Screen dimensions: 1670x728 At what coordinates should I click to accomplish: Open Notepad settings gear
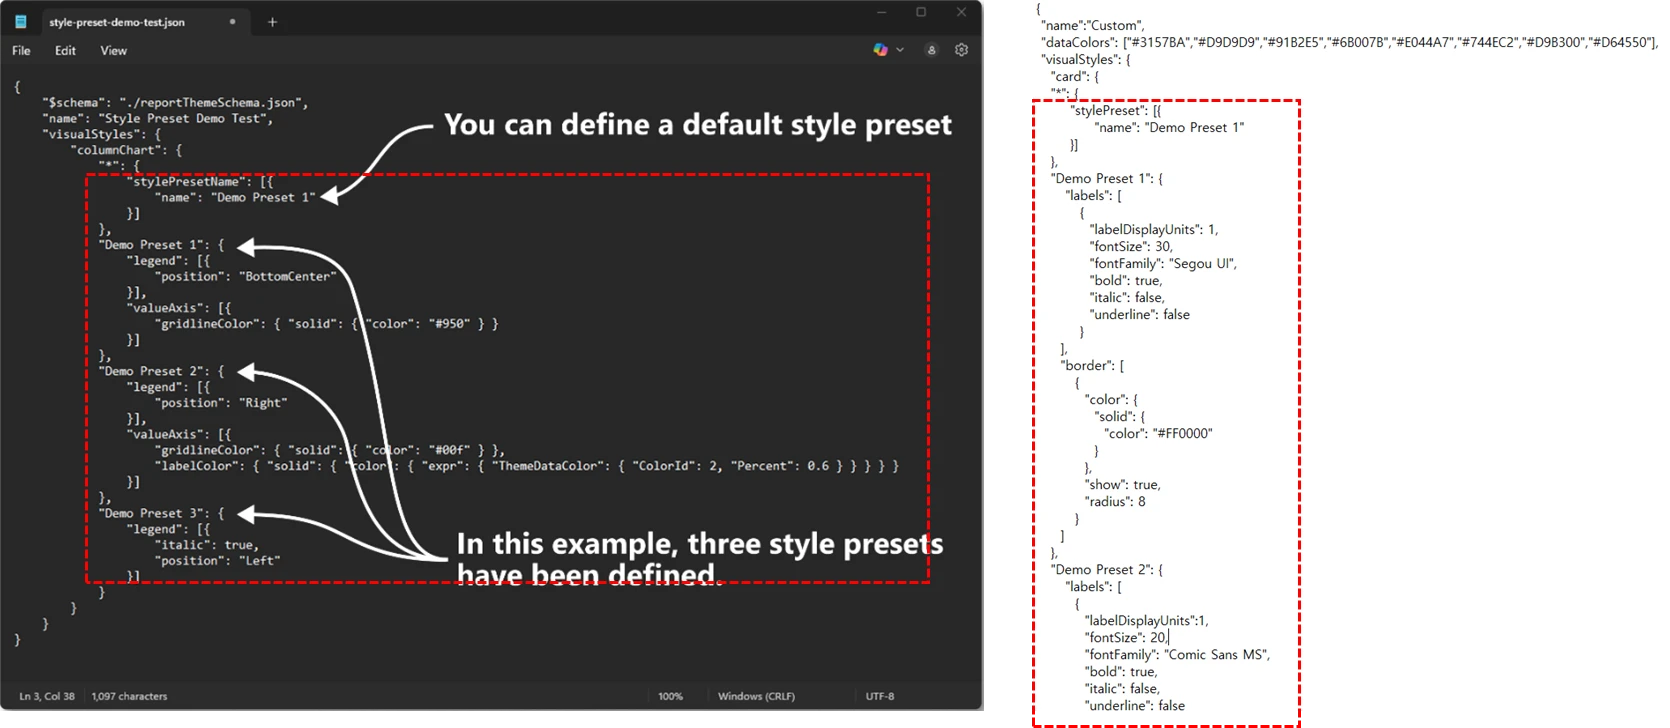coord(961,50)
